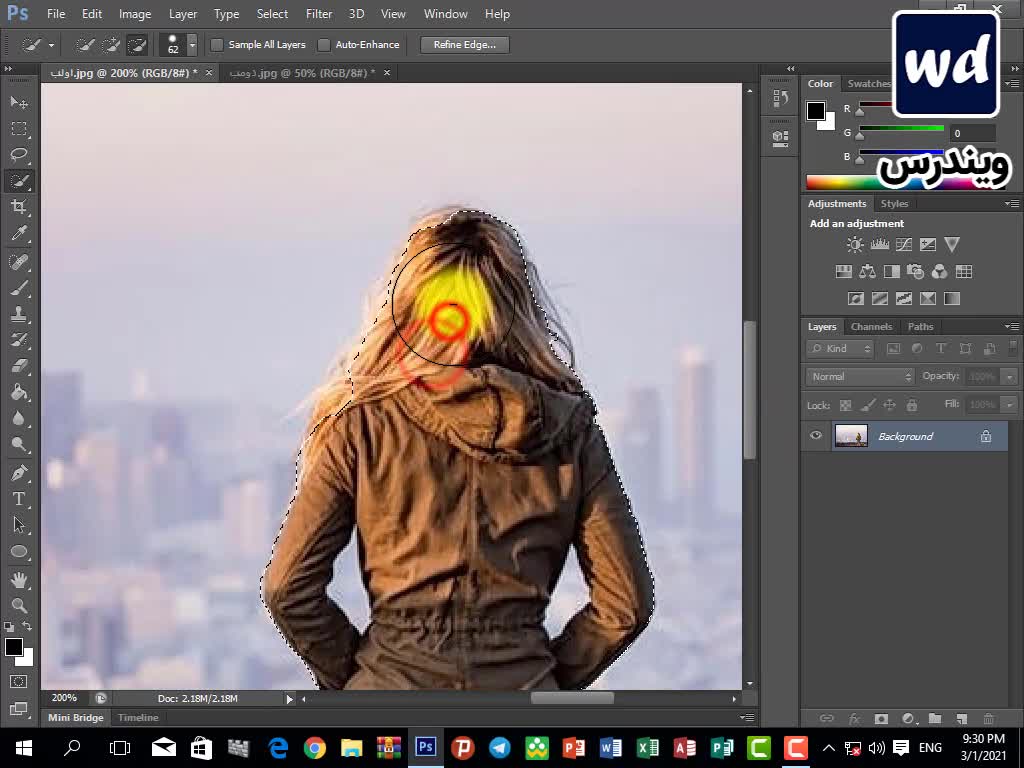Select the Crop tool
1024x768 pixels.
point(19,207)
